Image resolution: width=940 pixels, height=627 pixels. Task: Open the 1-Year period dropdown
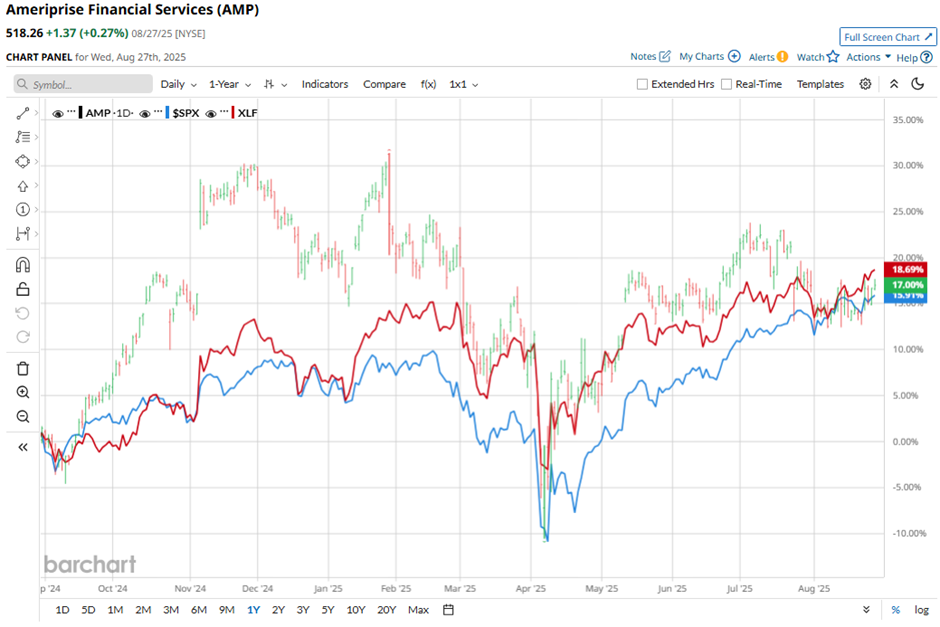tap(230, 85)
